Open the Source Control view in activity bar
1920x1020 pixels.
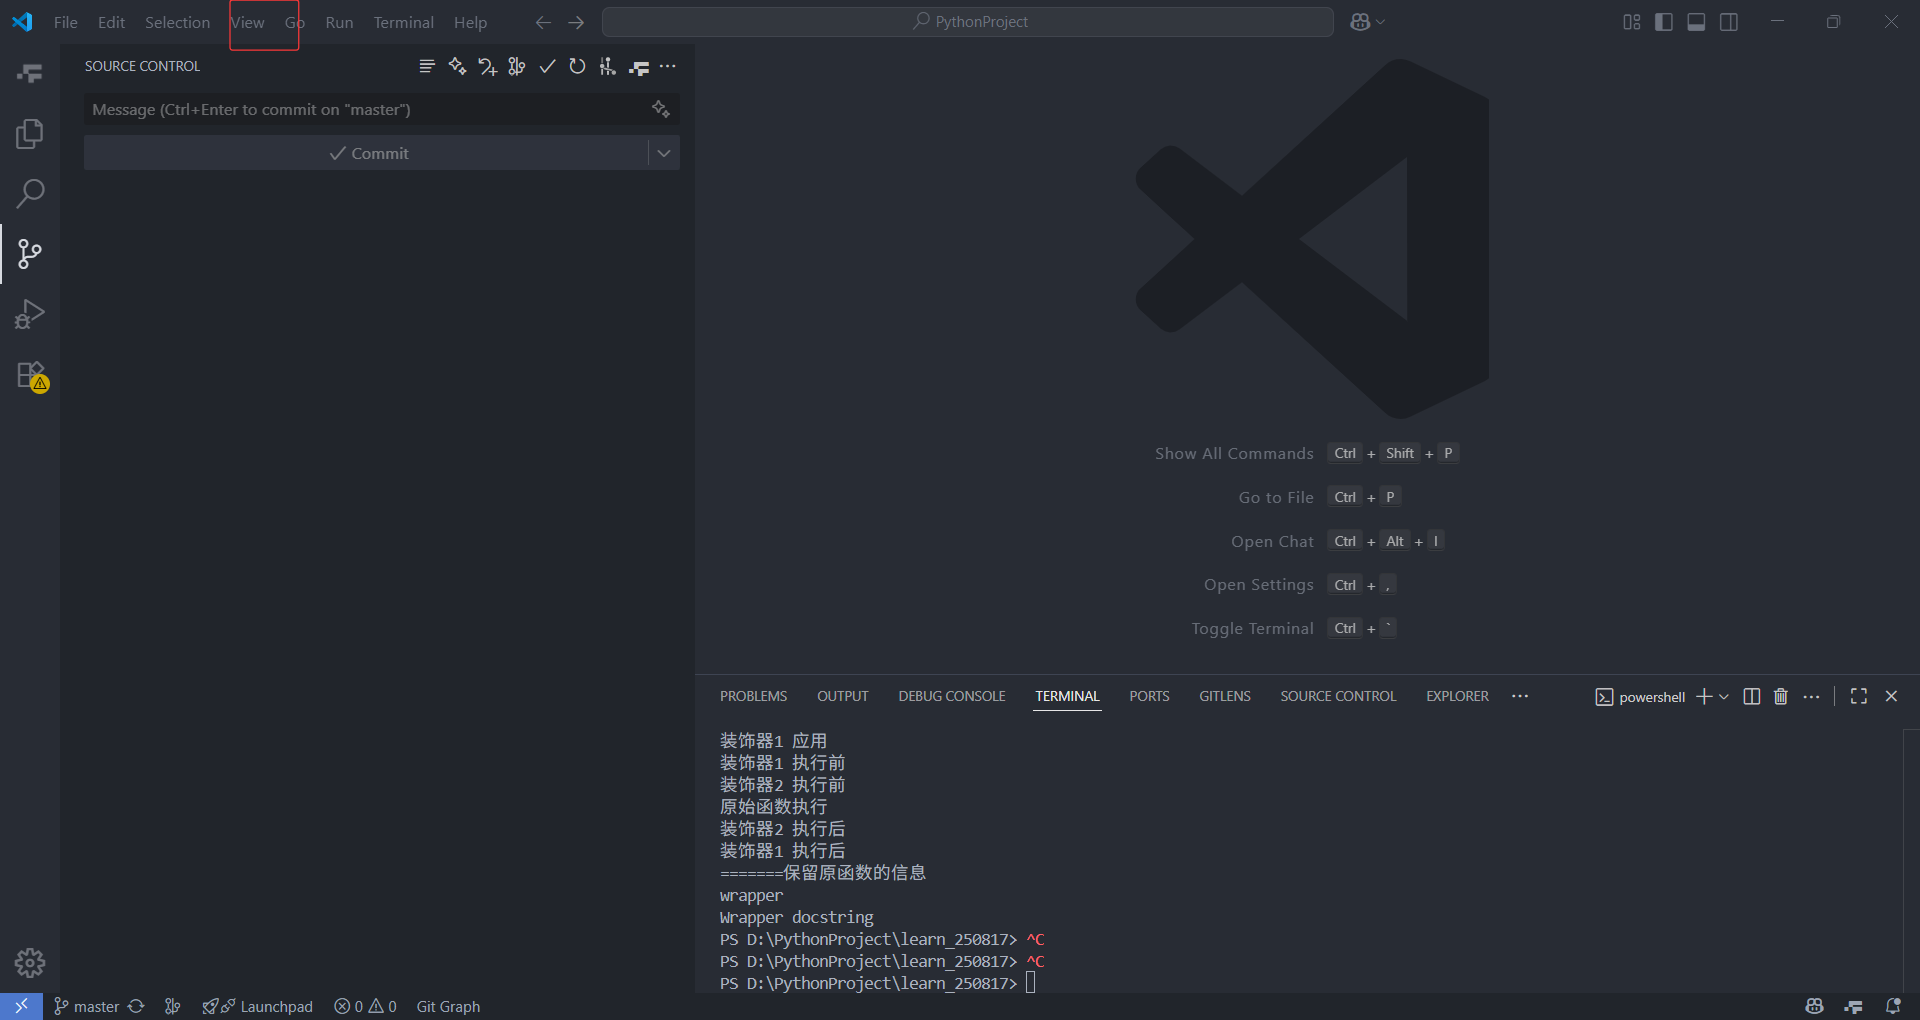pos(30,253)
